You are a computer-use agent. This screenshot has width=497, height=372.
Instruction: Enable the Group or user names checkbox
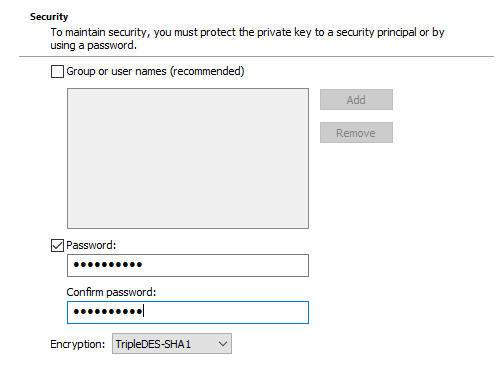[57, 71]
